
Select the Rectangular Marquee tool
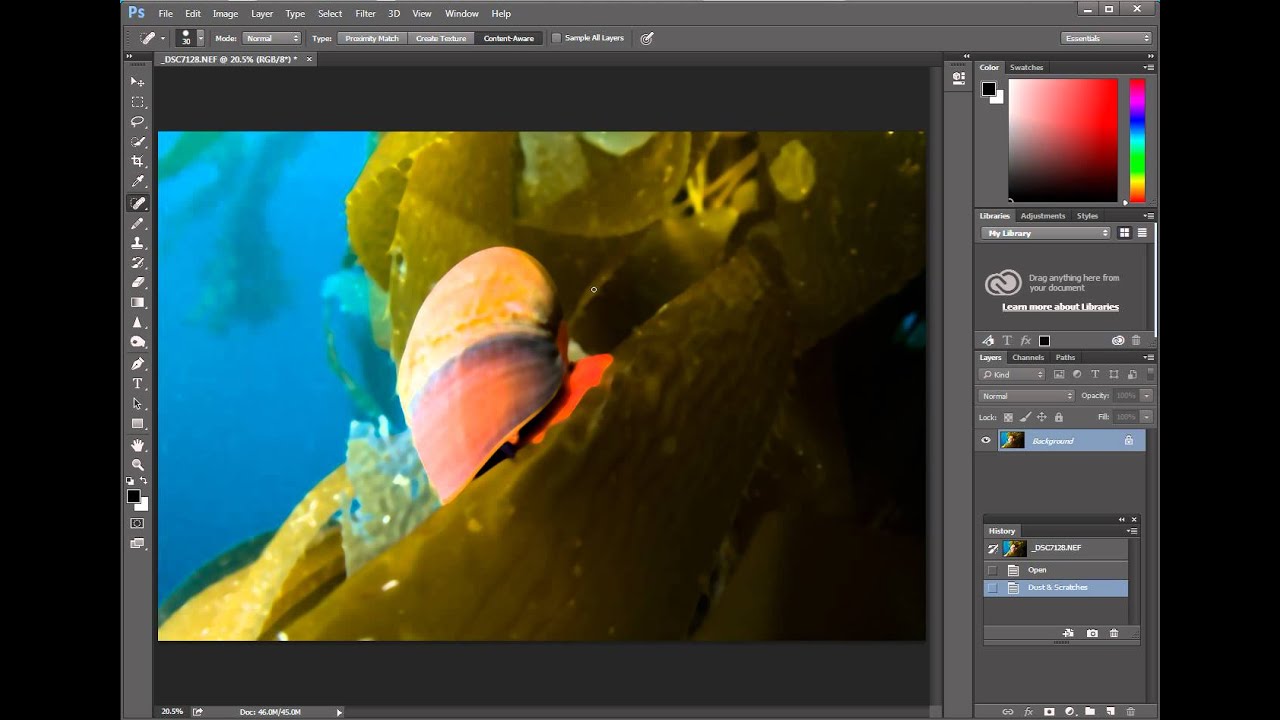tap(138, 102)
